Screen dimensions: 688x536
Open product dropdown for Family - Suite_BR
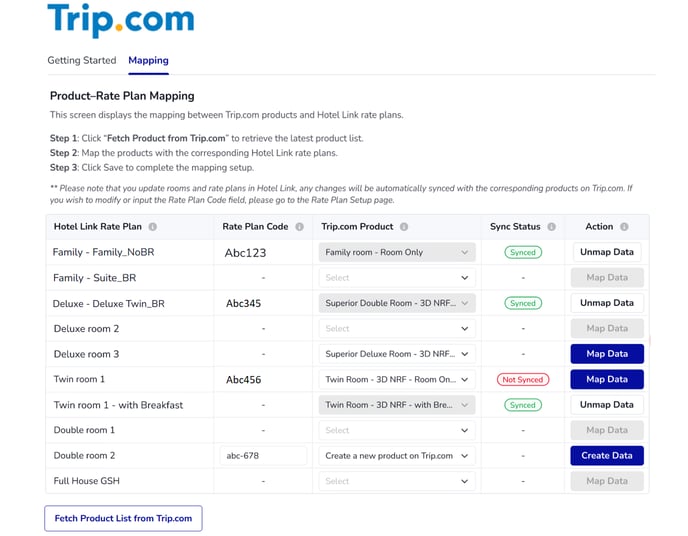[x=397, y=278]
